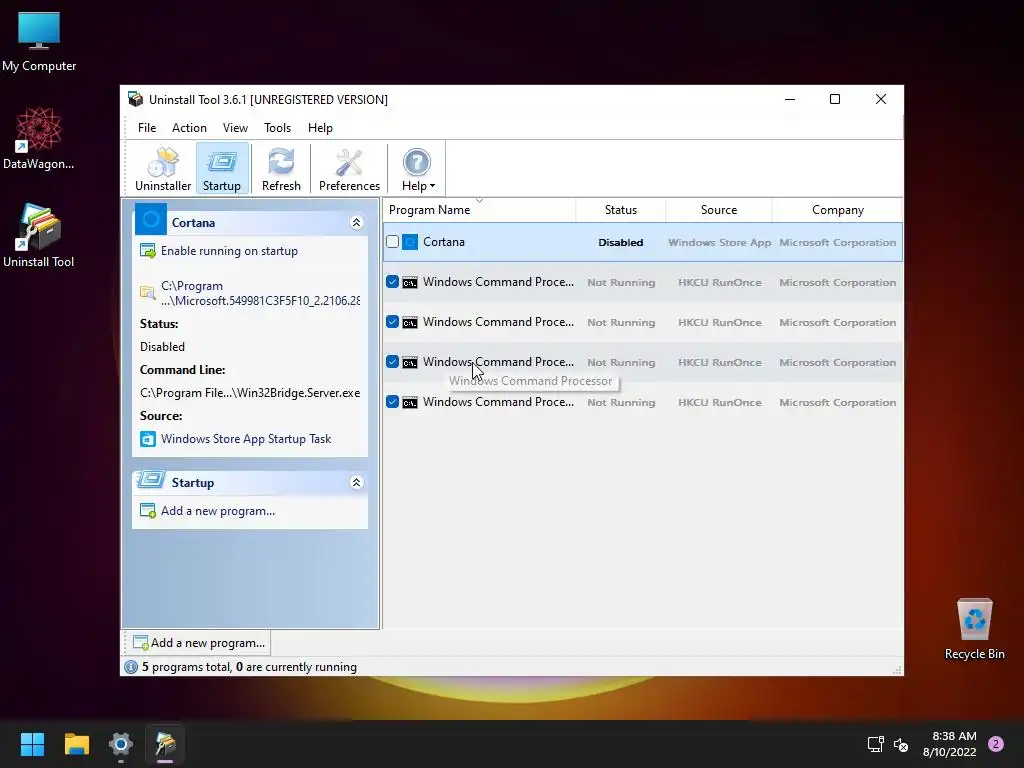Viewport: 1024px width, 768px height.
Task: Click Windows Store App Startup Task link
Action: pyautogui.click(x=246, y=439)
